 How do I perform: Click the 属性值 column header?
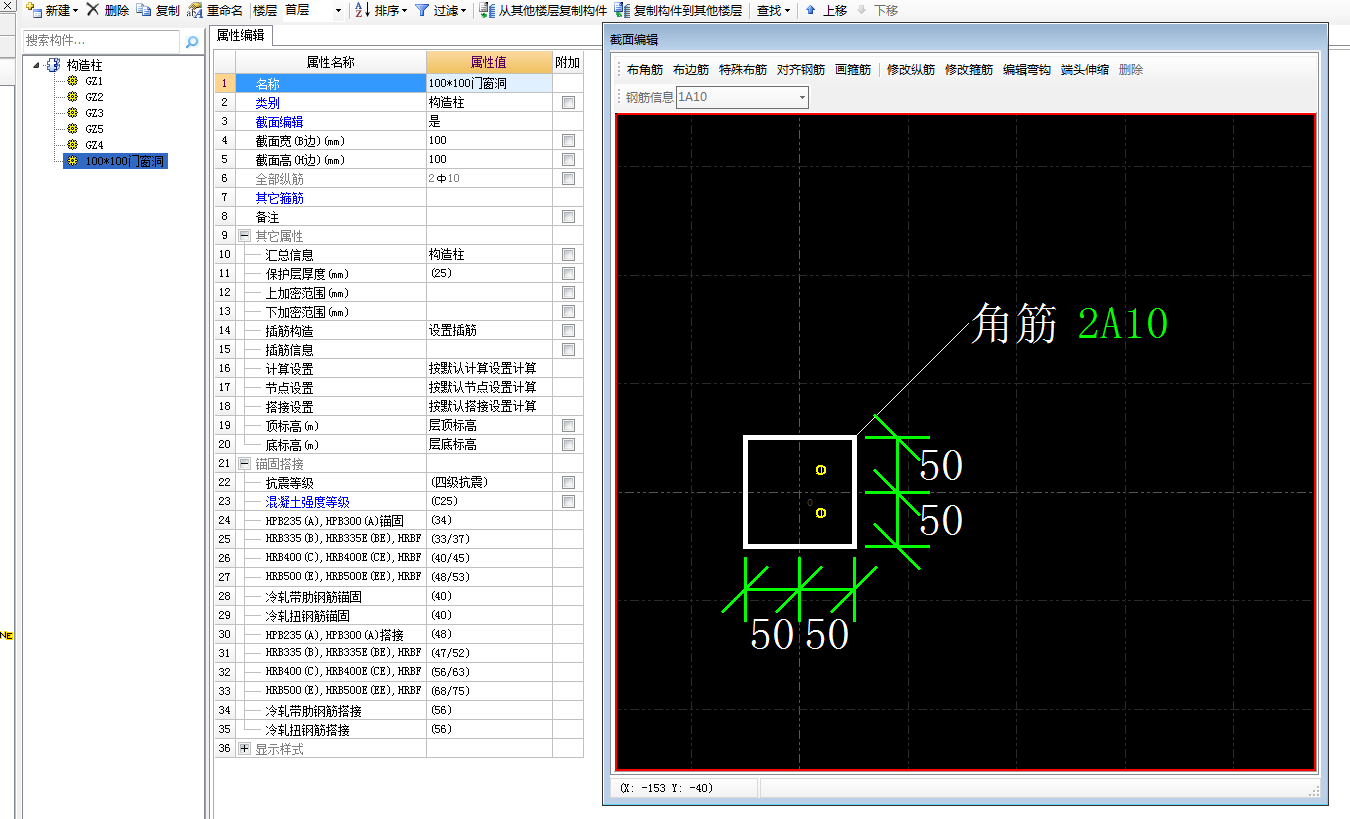(x=489, y=62)
